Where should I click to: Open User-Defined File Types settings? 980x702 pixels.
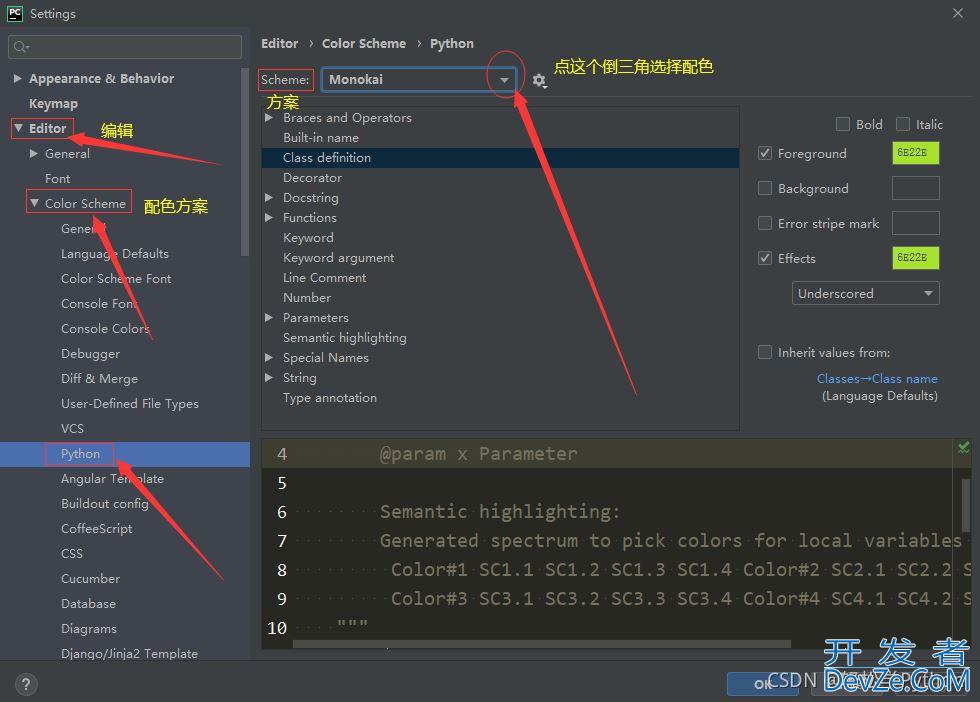[130, 404]
